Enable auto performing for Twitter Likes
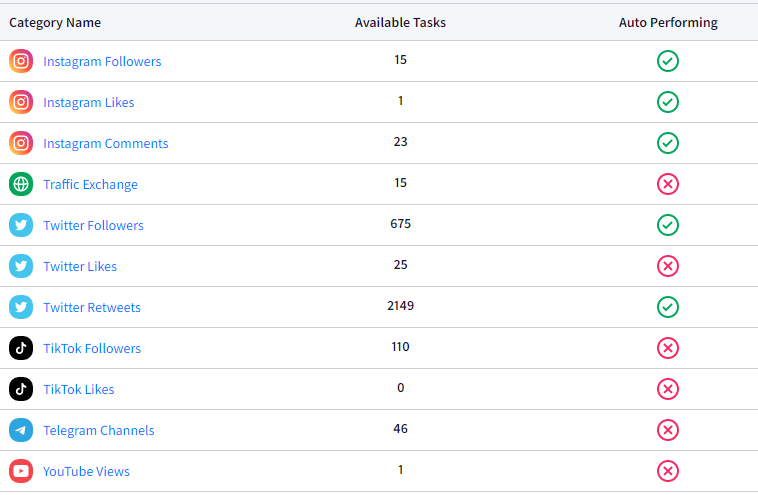 coord(668,266)
